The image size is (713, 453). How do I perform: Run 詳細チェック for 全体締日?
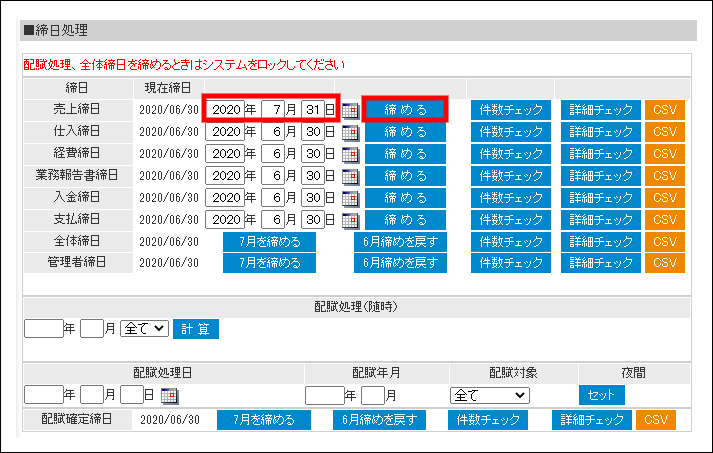click(601, 242)
